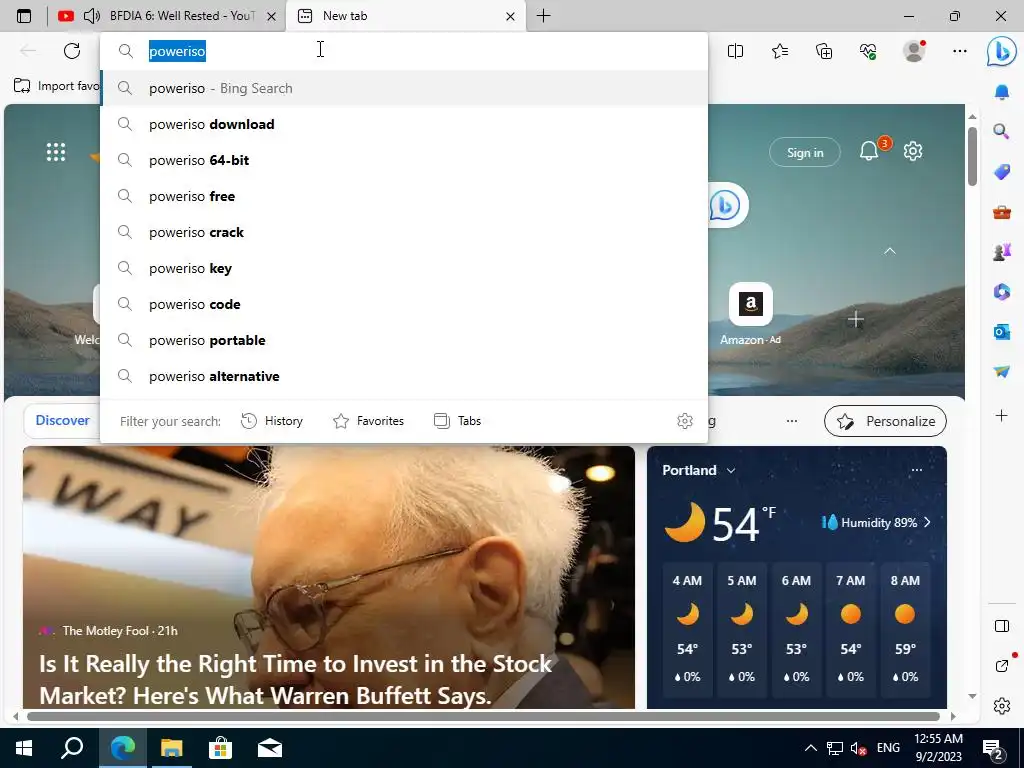The width and height of the screenshot is (1024, 768).
Task: Choose 'poweriso 64-bit' suggestion
Action: [x=404, y=160]
